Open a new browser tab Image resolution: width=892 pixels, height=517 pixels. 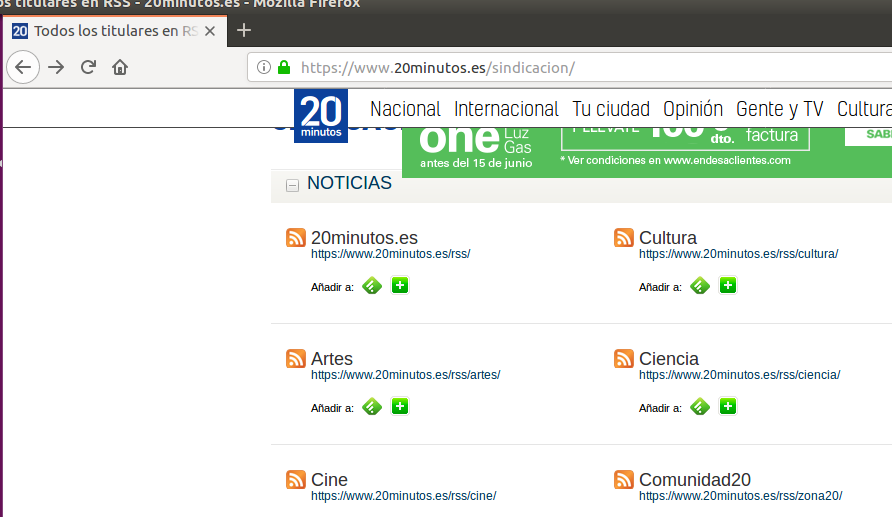click(243, 30)
